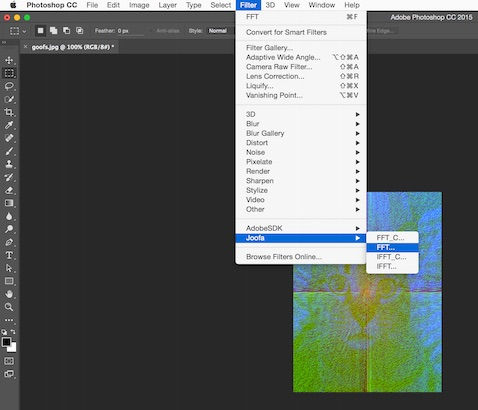Viewport: 478px width, 410px height.
Task: Choose FFT_C... in the Joofa submenu
Action: point(392,238)
